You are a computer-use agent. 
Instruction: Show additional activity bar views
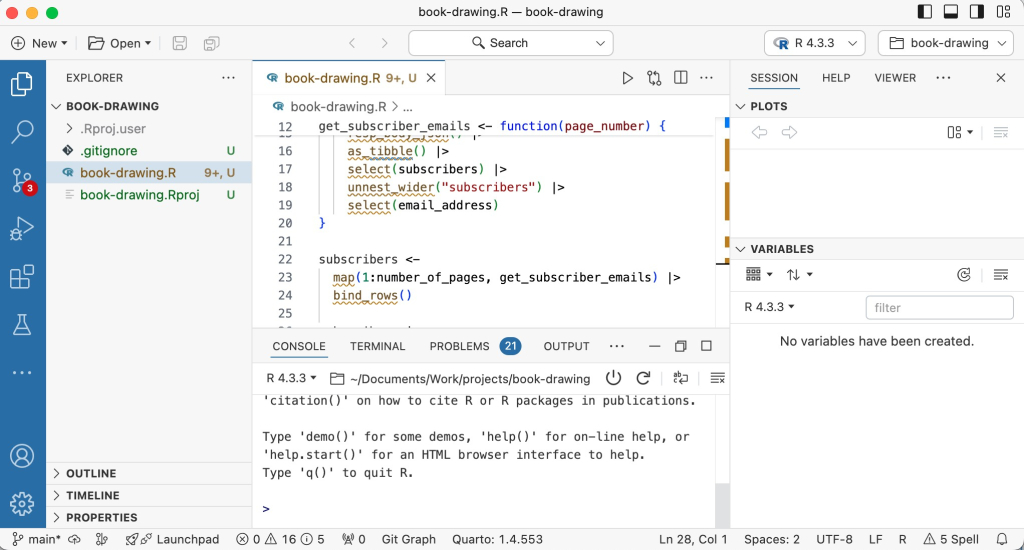point(22,372)
